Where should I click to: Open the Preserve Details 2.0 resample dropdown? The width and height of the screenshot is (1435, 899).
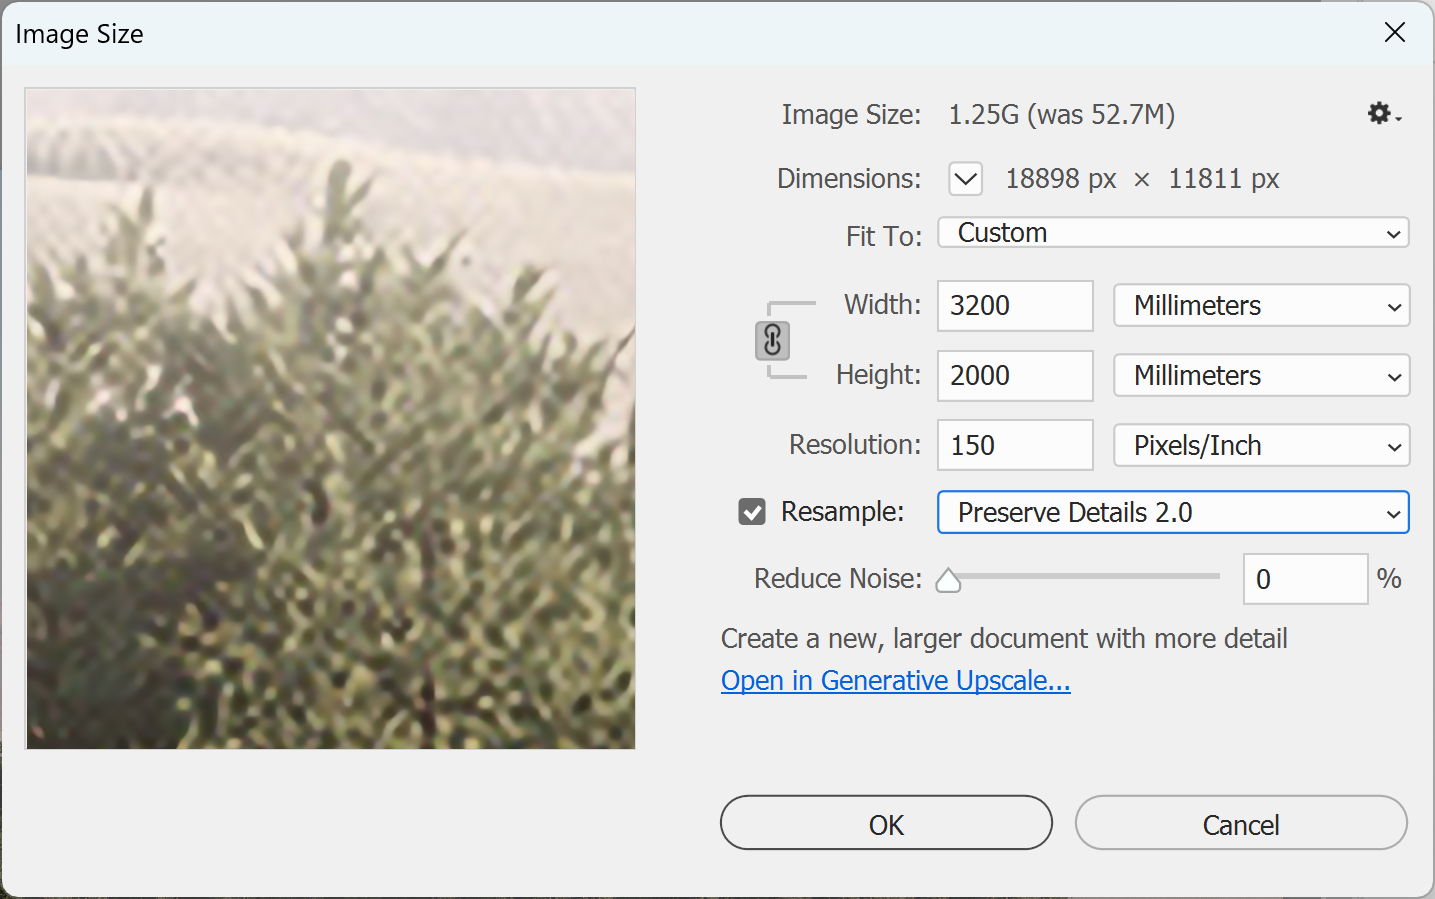click(x=1173, y=513)
